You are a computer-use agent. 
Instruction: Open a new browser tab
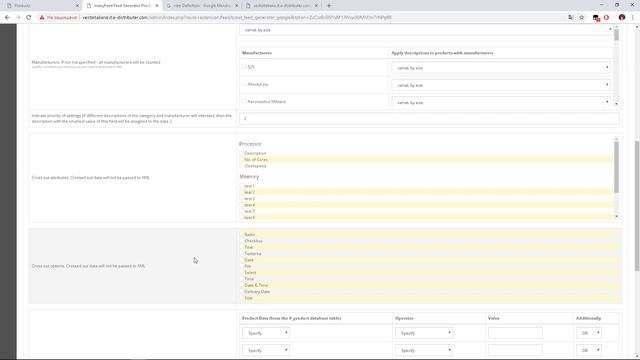click(329, 6)
